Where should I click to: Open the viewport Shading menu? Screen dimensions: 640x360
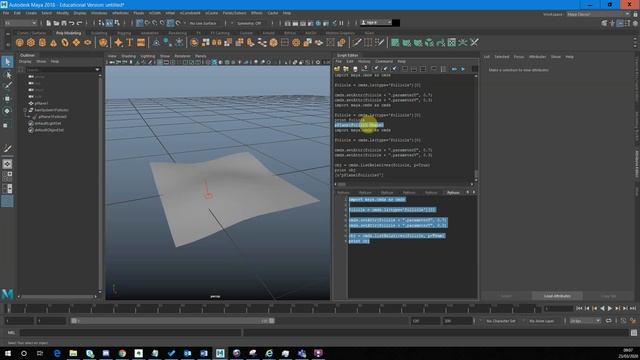pos(129,56)
